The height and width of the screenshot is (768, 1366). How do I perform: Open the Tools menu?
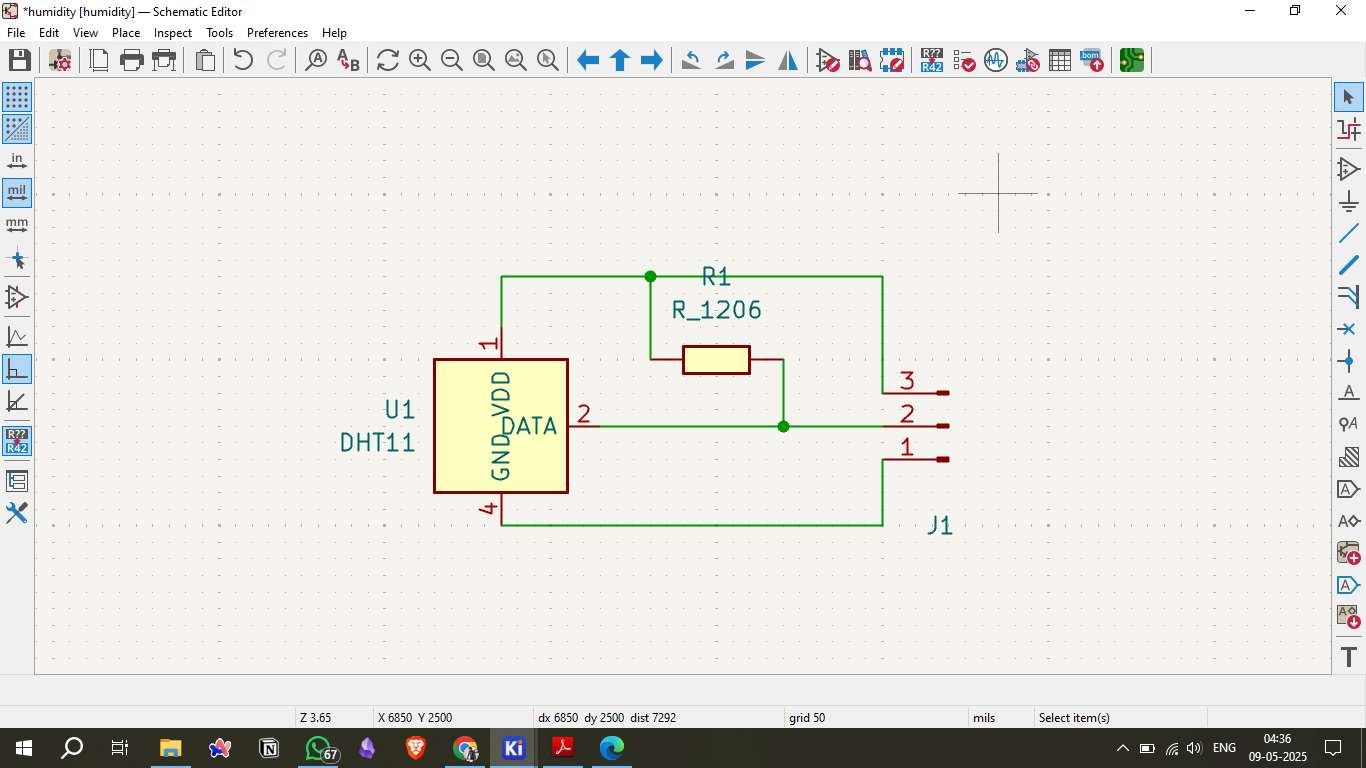tap(219, 33)
